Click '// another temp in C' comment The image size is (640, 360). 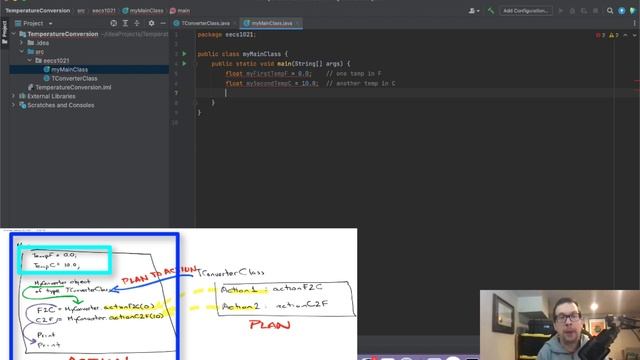360,83
